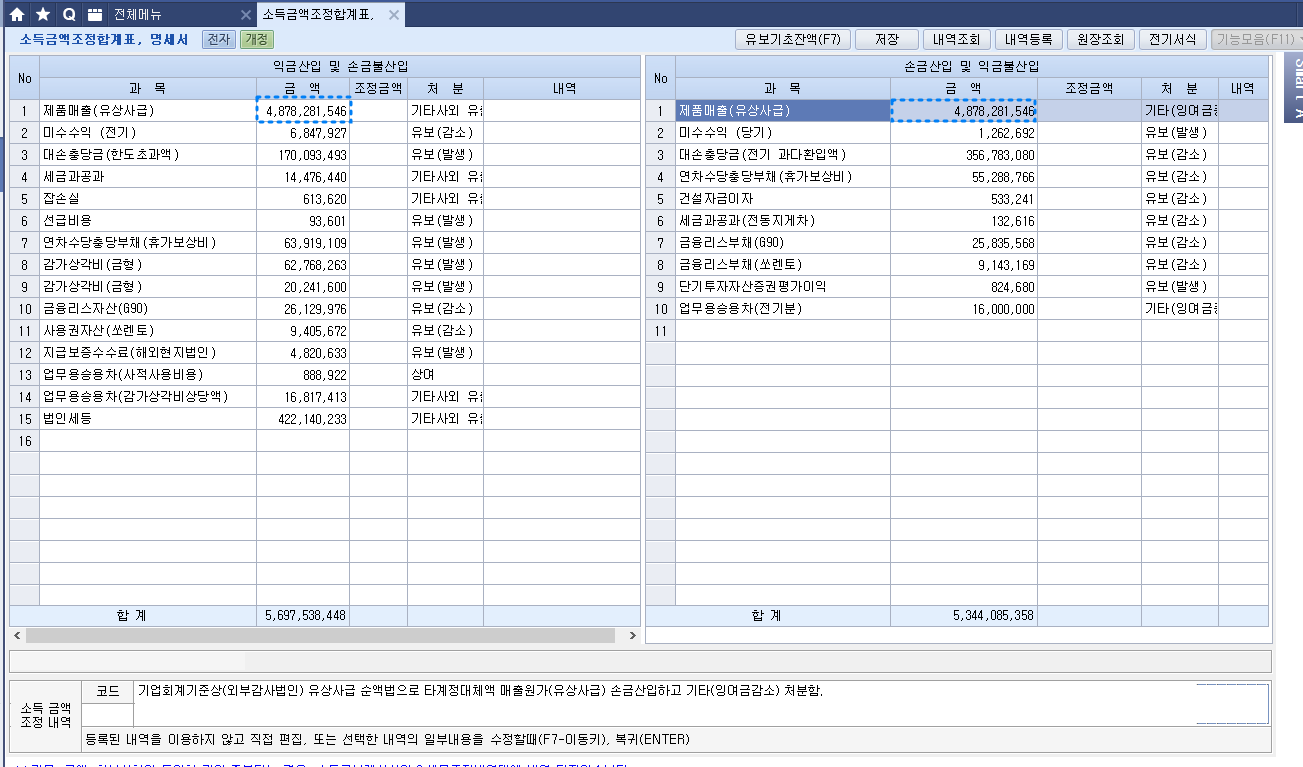This screenshot has width=1303, height=767.
Task: Select the 대손충당금(전기 과다환입액) row
Action: click(957, 155)
